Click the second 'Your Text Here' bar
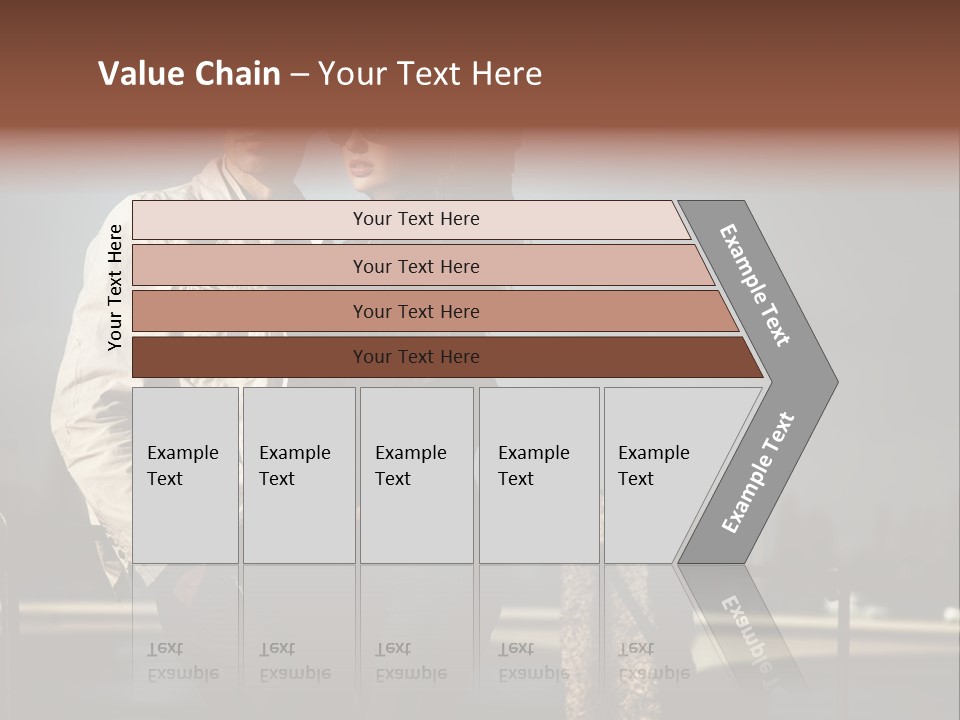 point(415,266)
